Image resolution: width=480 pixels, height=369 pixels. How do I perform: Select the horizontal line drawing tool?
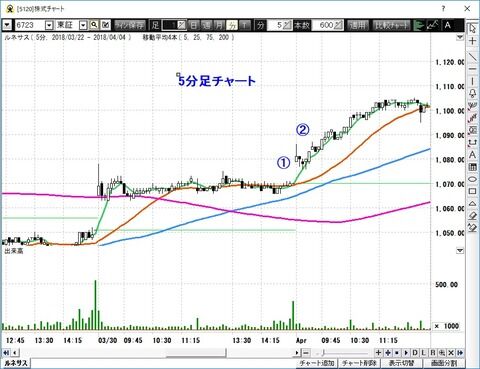click(472, 69)
